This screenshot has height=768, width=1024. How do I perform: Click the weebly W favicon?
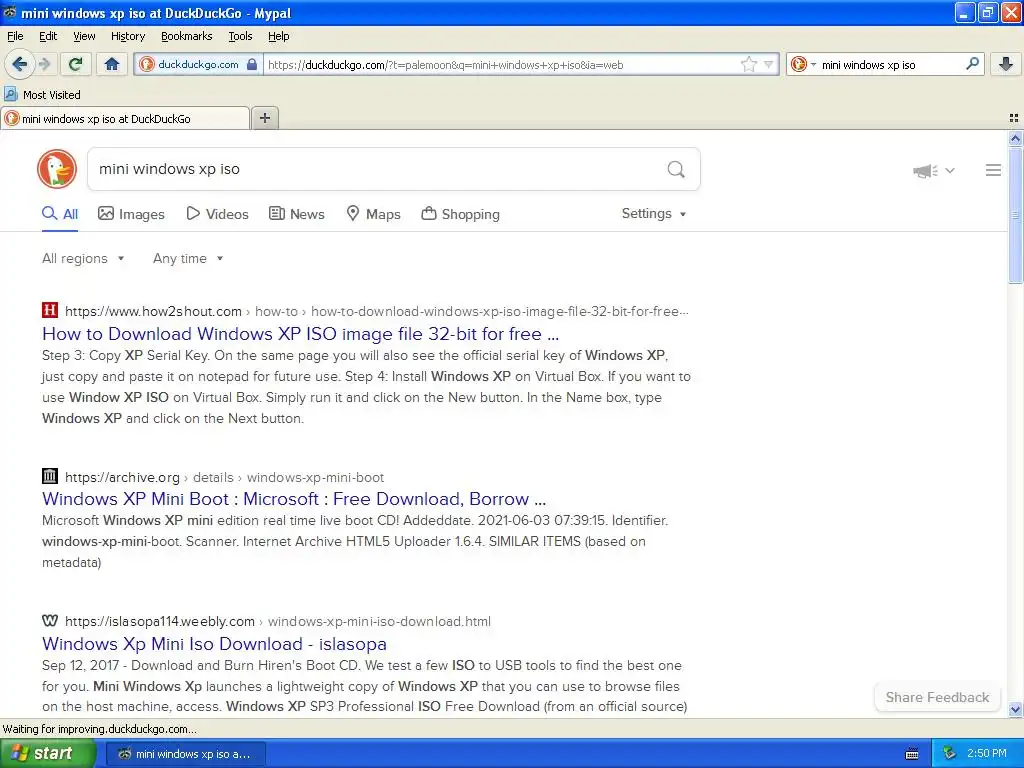(50, 620)
